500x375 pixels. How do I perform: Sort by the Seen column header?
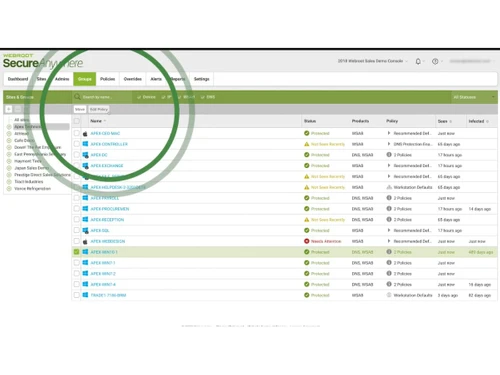click(445, 121)
